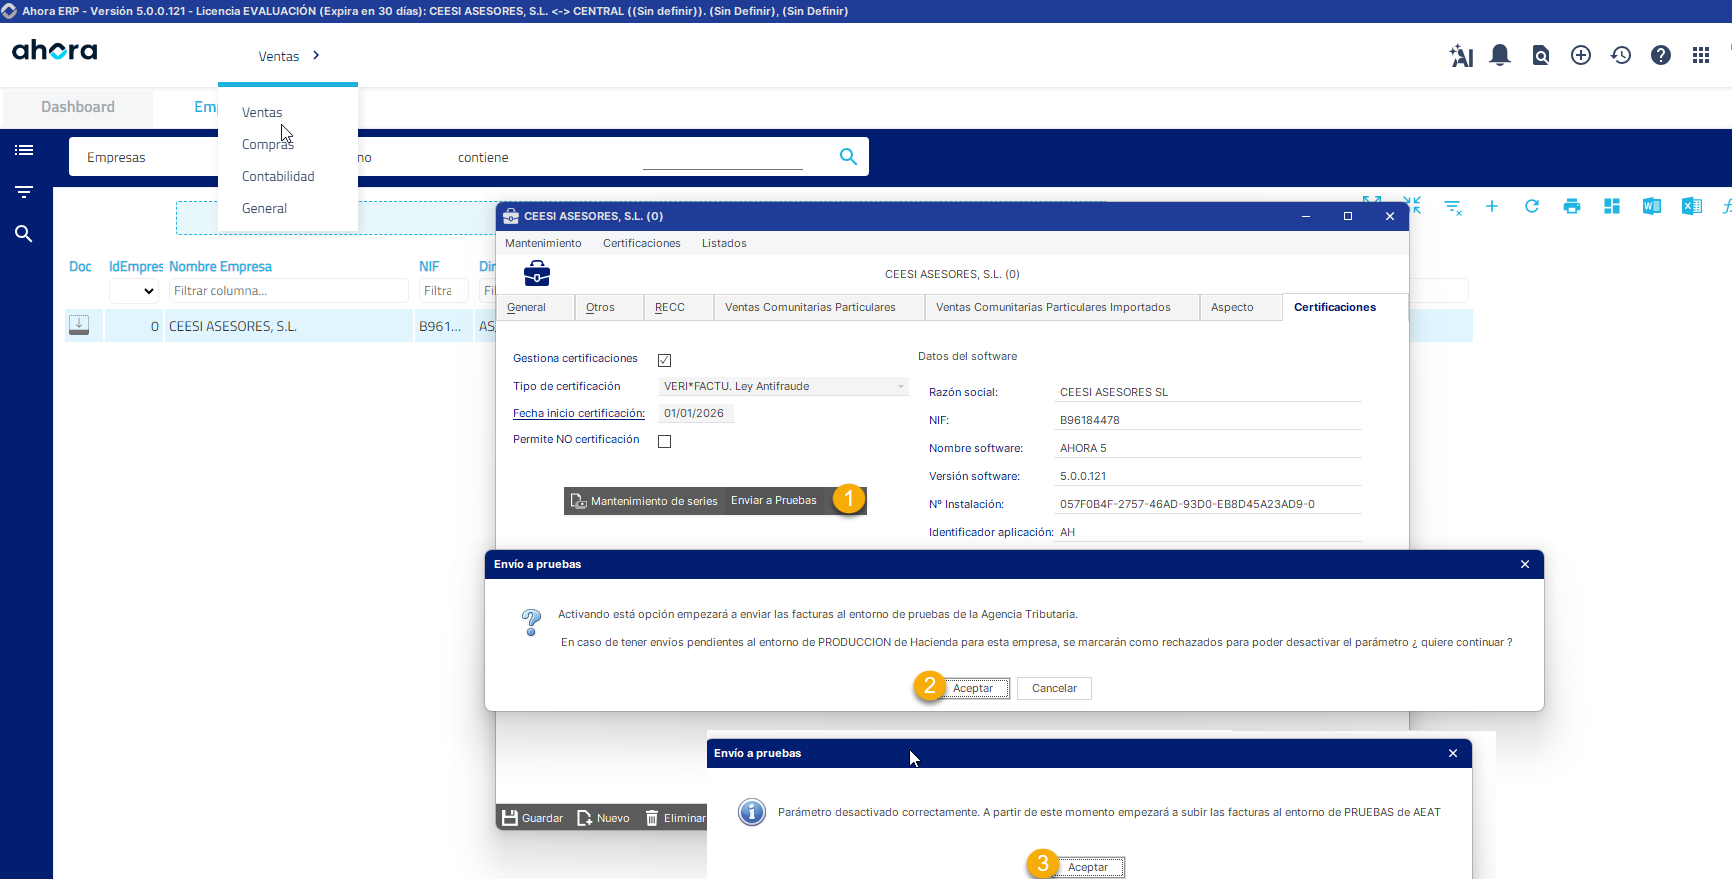Switch to the Dashboard tab
1732x879 pixels.
(78, 107)
